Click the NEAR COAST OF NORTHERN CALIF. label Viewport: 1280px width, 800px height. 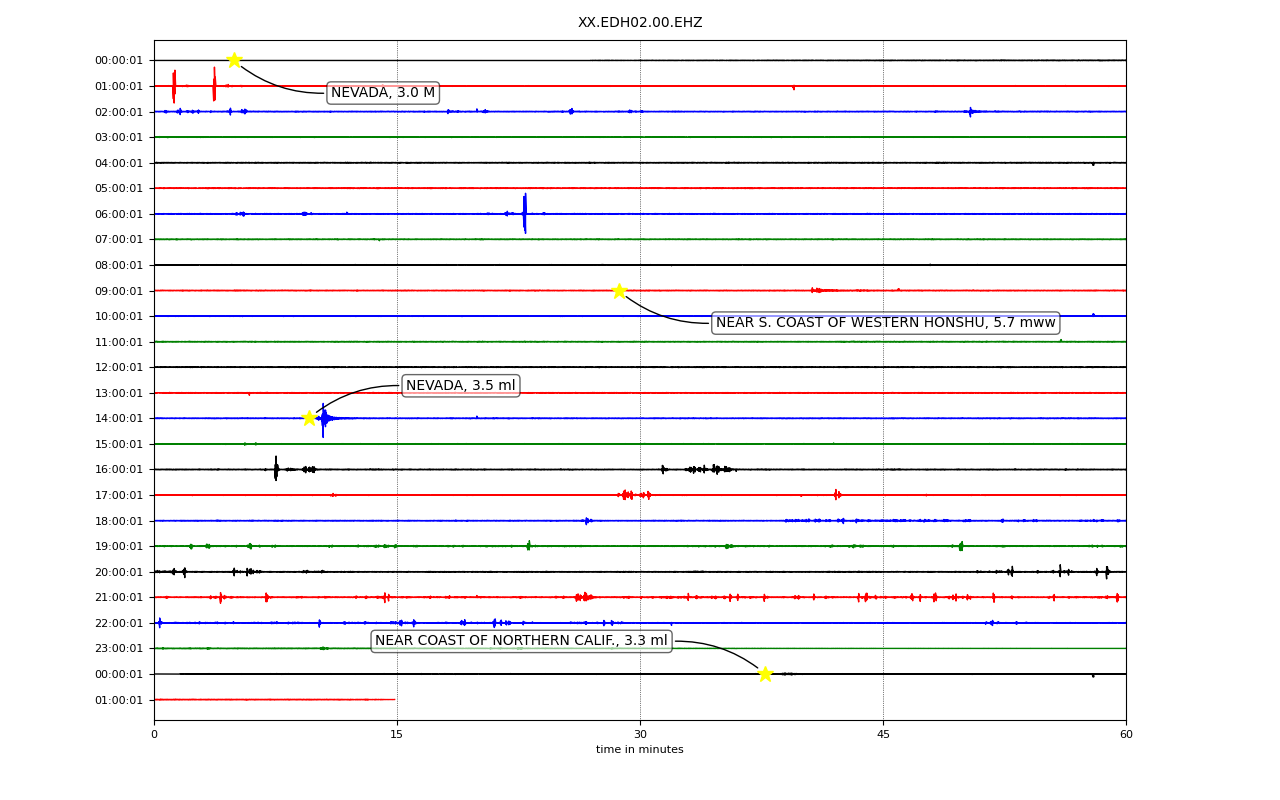click(521, 641)
